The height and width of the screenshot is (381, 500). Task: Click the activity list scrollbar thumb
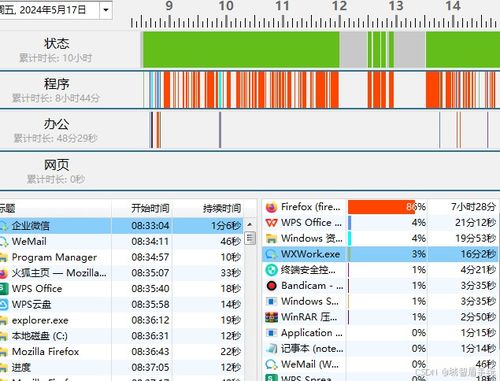click(x=250, y=238)
